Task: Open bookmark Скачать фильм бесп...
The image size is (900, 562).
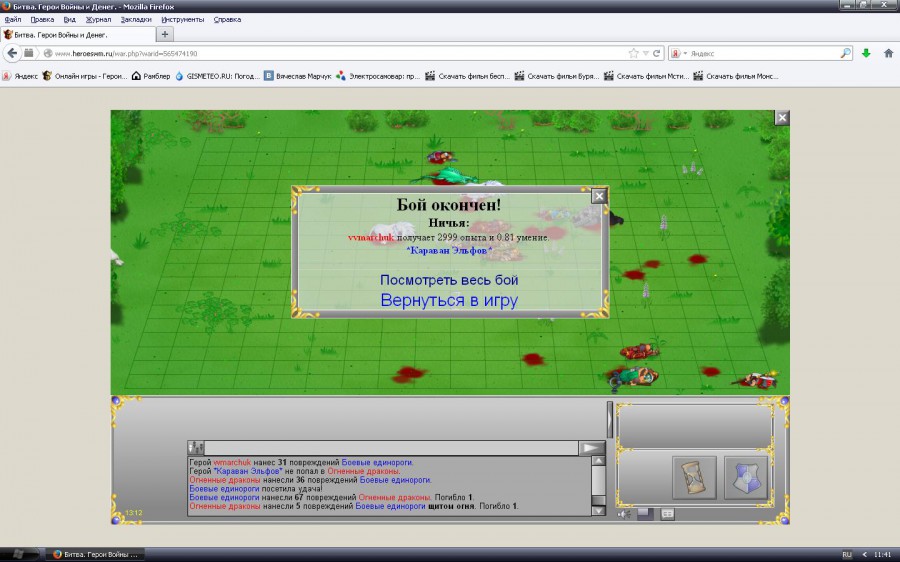Action: pyautogui.click(x=467, y=76)
